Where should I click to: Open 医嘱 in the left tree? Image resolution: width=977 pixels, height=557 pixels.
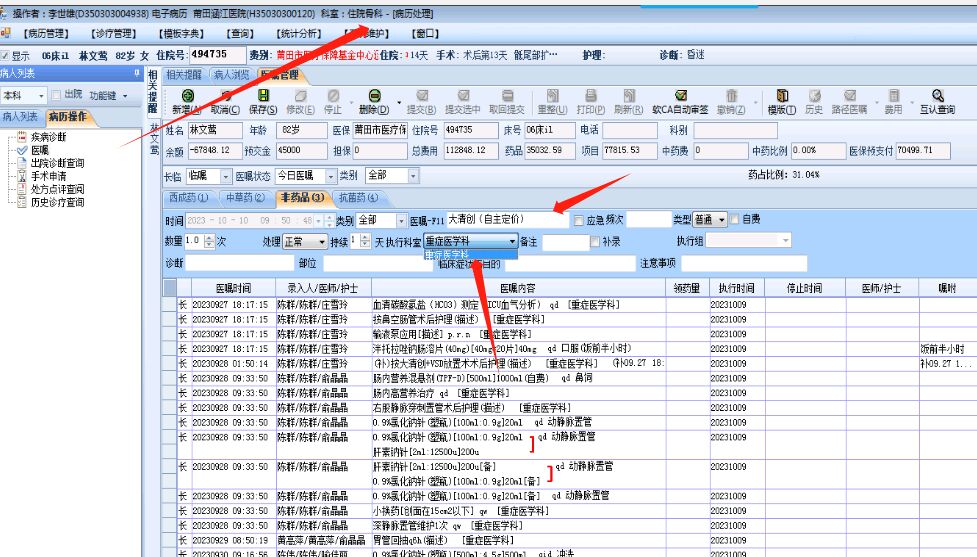click(40, 150)
